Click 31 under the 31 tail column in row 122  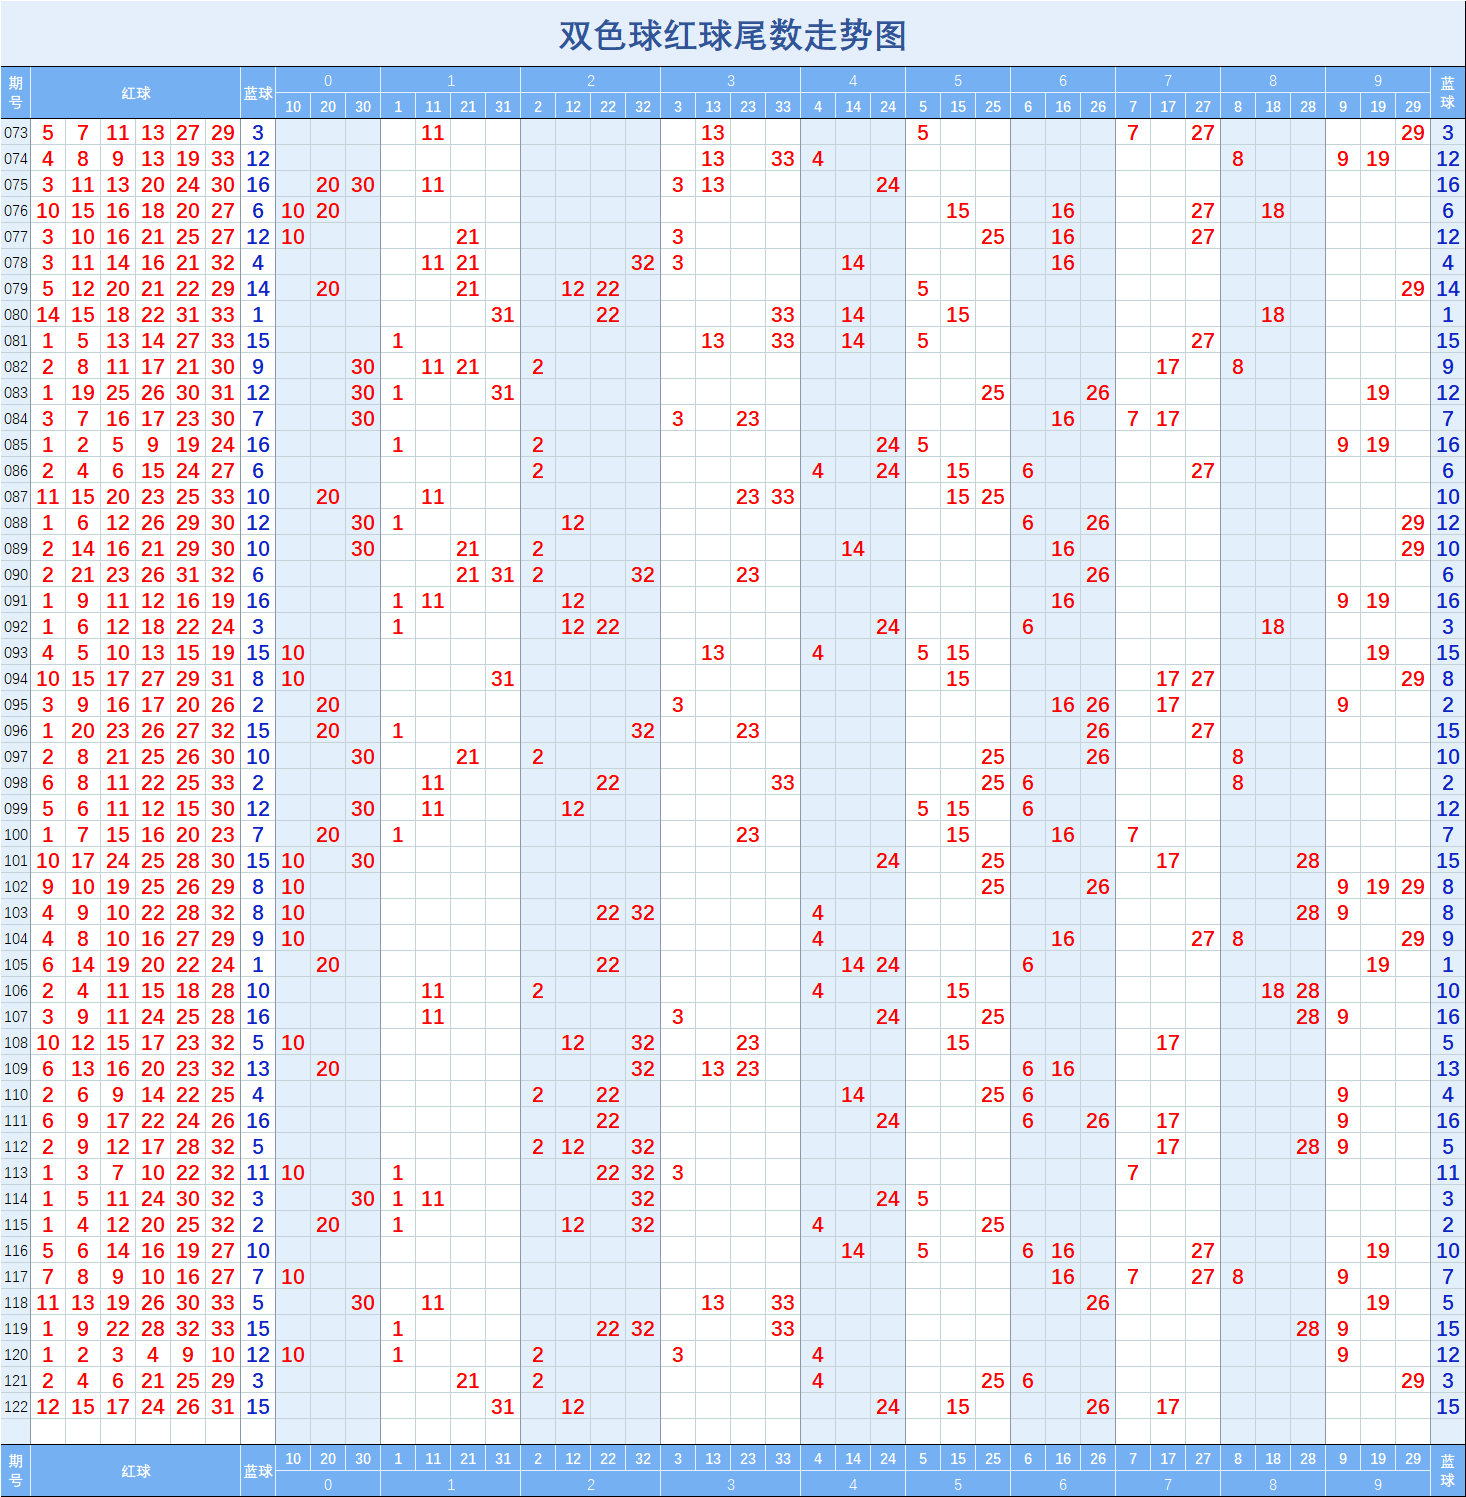click(503, 1407)
